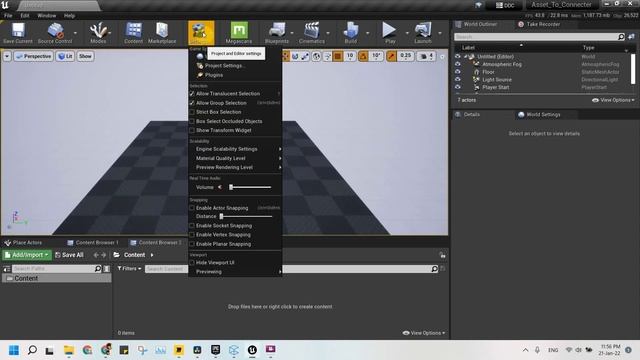The height and width of the screenshot is (360, 640).
Task: Uncheck Allow Translucent Selection
Action: point(192,93)
